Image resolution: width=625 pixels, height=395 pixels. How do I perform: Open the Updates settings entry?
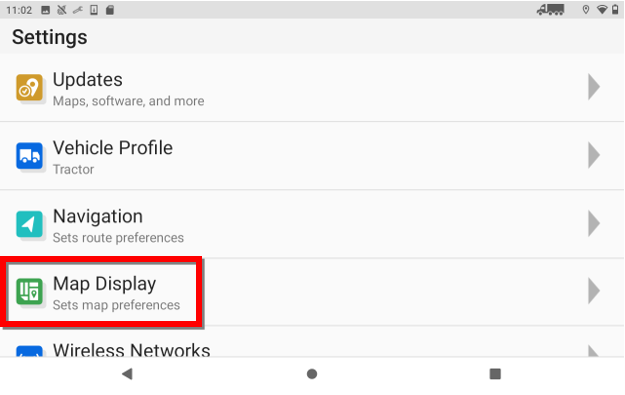tap(312, 88)
